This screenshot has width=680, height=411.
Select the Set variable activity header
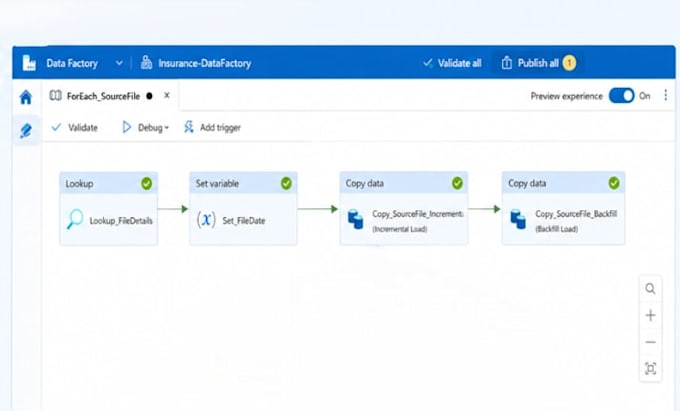click(x=243, y=183)
